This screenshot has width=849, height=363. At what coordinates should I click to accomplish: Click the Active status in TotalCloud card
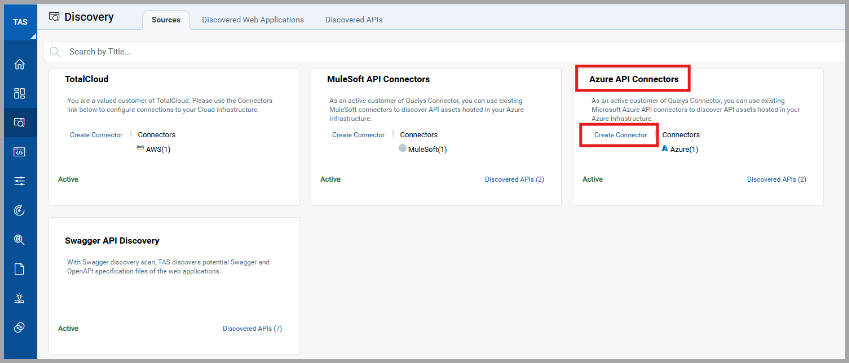click(68, 179)
